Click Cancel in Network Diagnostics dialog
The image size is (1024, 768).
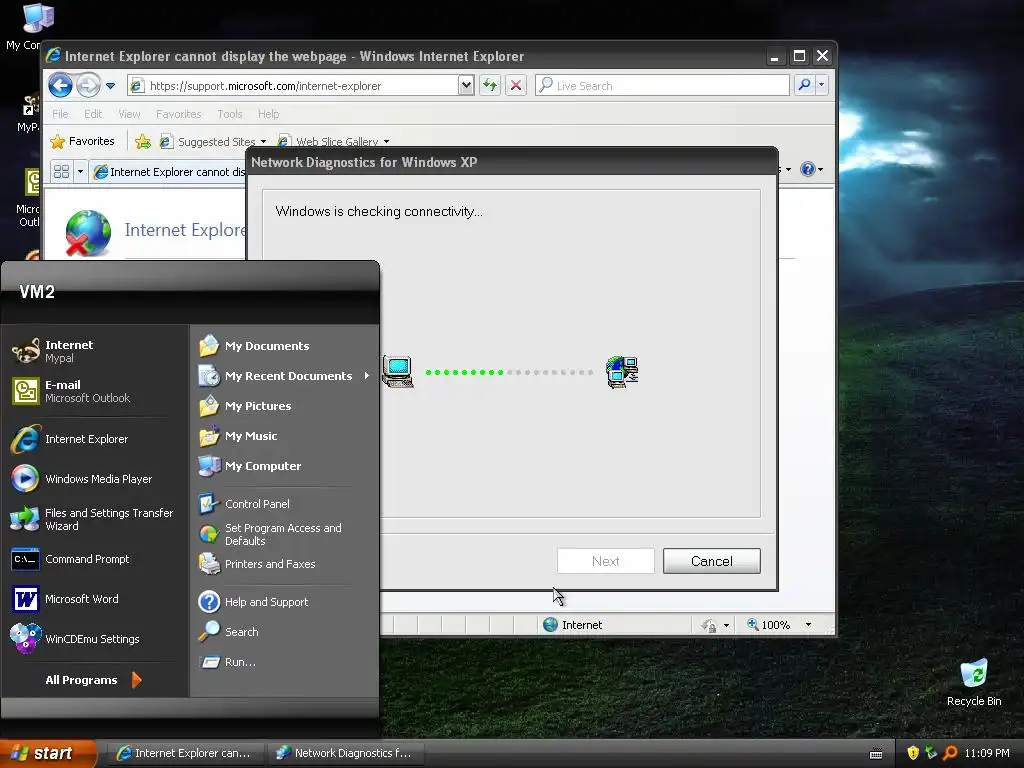coord(712,561)
